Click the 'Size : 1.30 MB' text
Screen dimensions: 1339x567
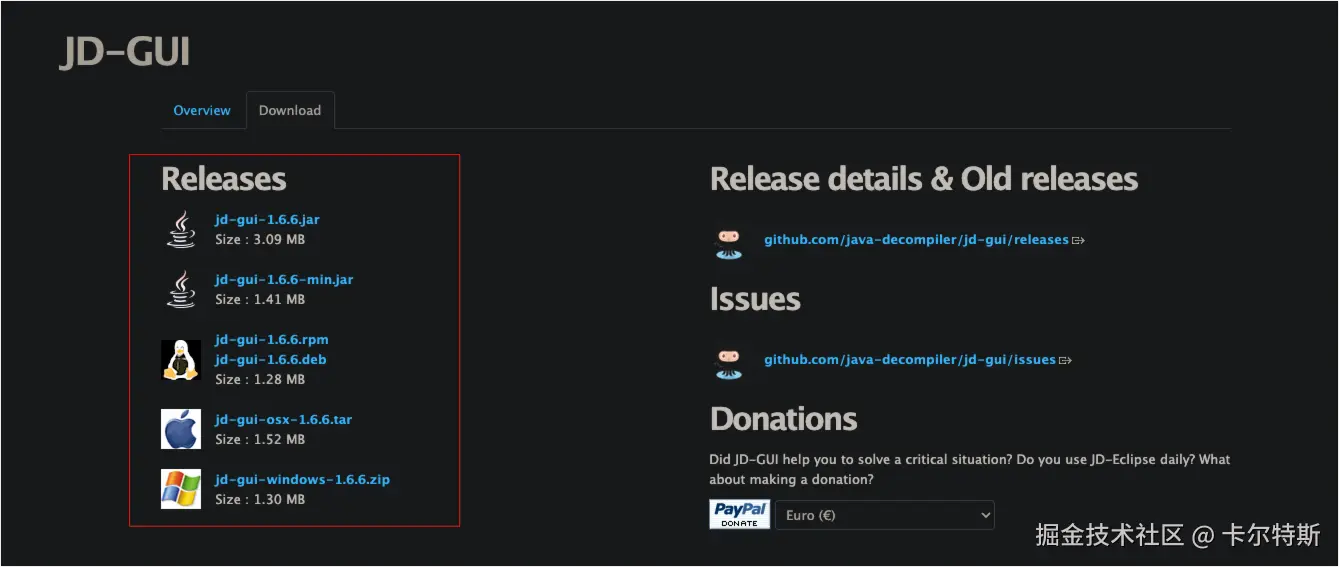pos(260,500)
